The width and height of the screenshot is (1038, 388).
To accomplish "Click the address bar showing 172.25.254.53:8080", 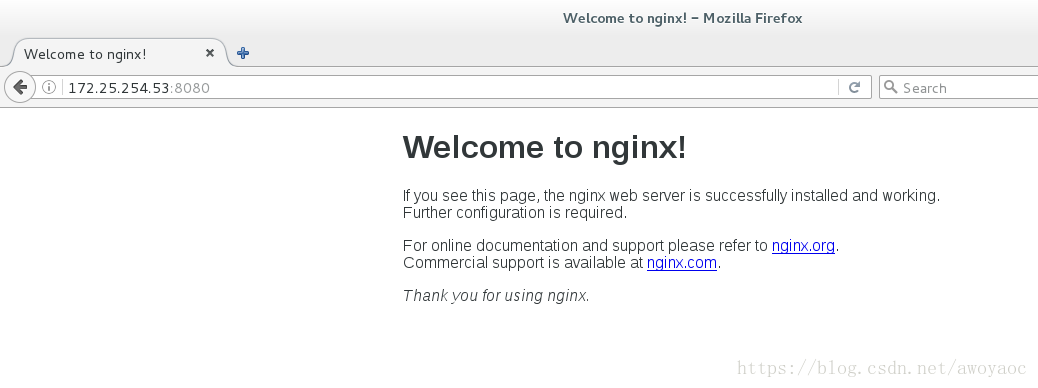I will coord(450,87).
